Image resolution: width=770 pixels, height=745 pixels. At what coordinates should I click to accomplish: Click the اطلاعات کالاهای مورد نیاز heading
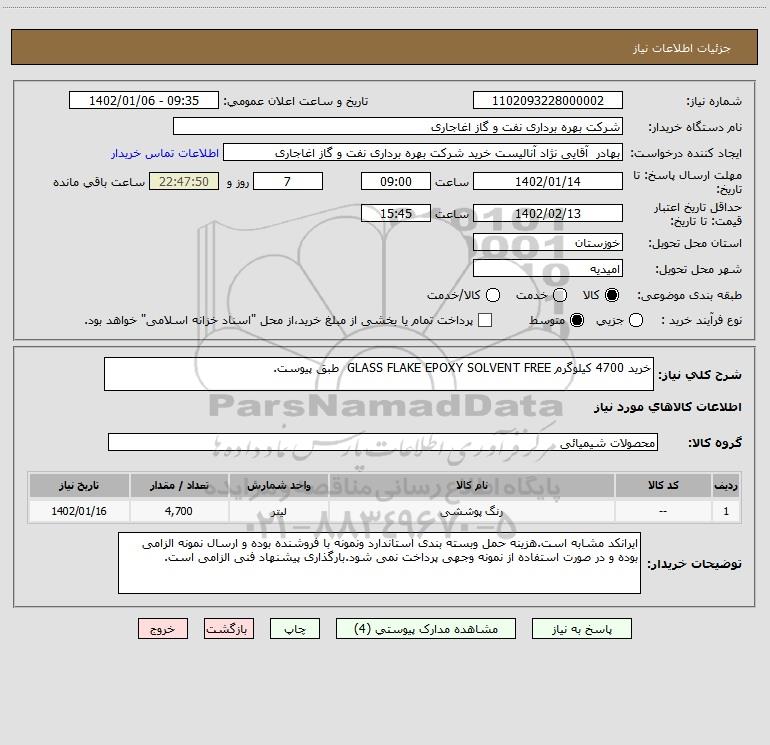pyautogui.click(x=668, y=407)
